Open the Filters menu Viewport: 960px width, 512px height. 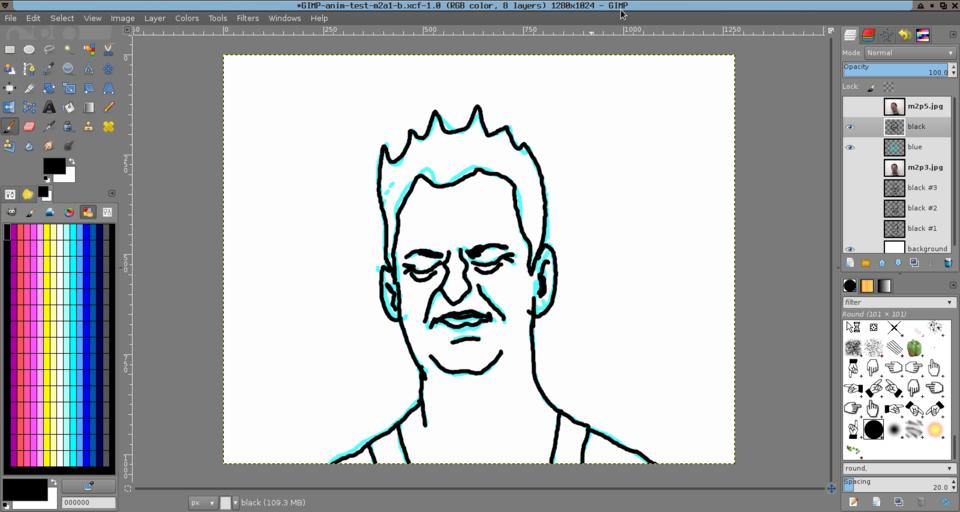click(247, 18)
